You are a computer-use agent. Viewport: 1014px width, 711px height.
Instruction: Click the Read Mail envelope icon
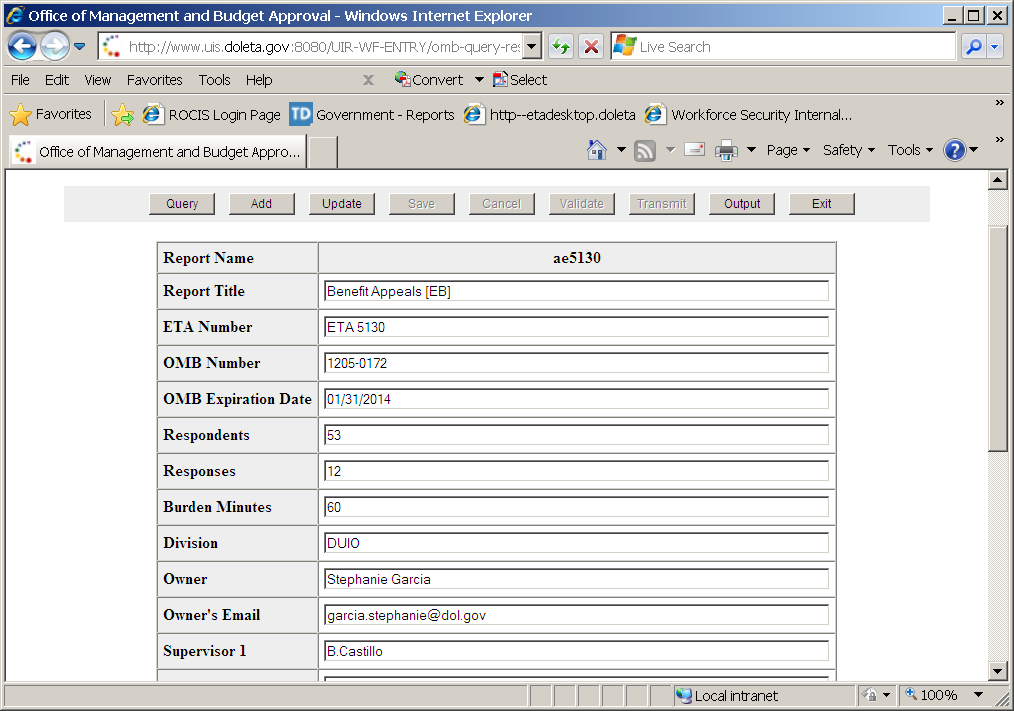tap(695, 150)
